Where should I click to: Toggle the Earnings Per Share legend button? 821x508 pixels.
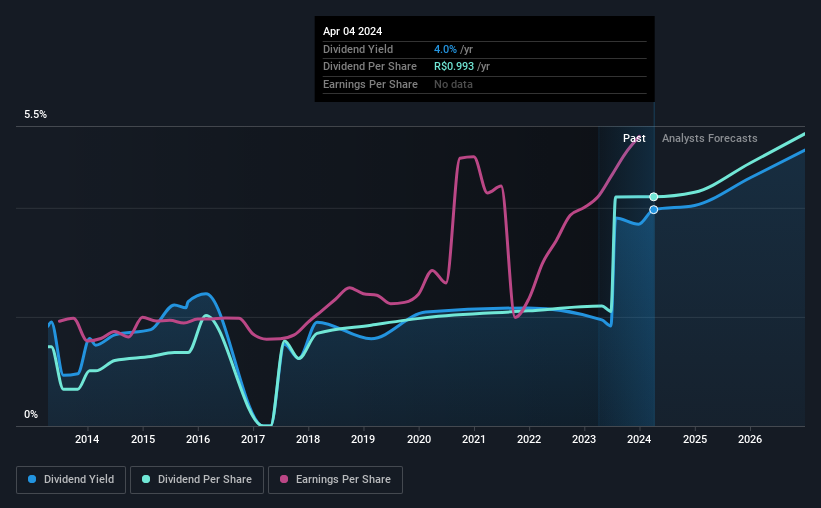tap(335, 480)
